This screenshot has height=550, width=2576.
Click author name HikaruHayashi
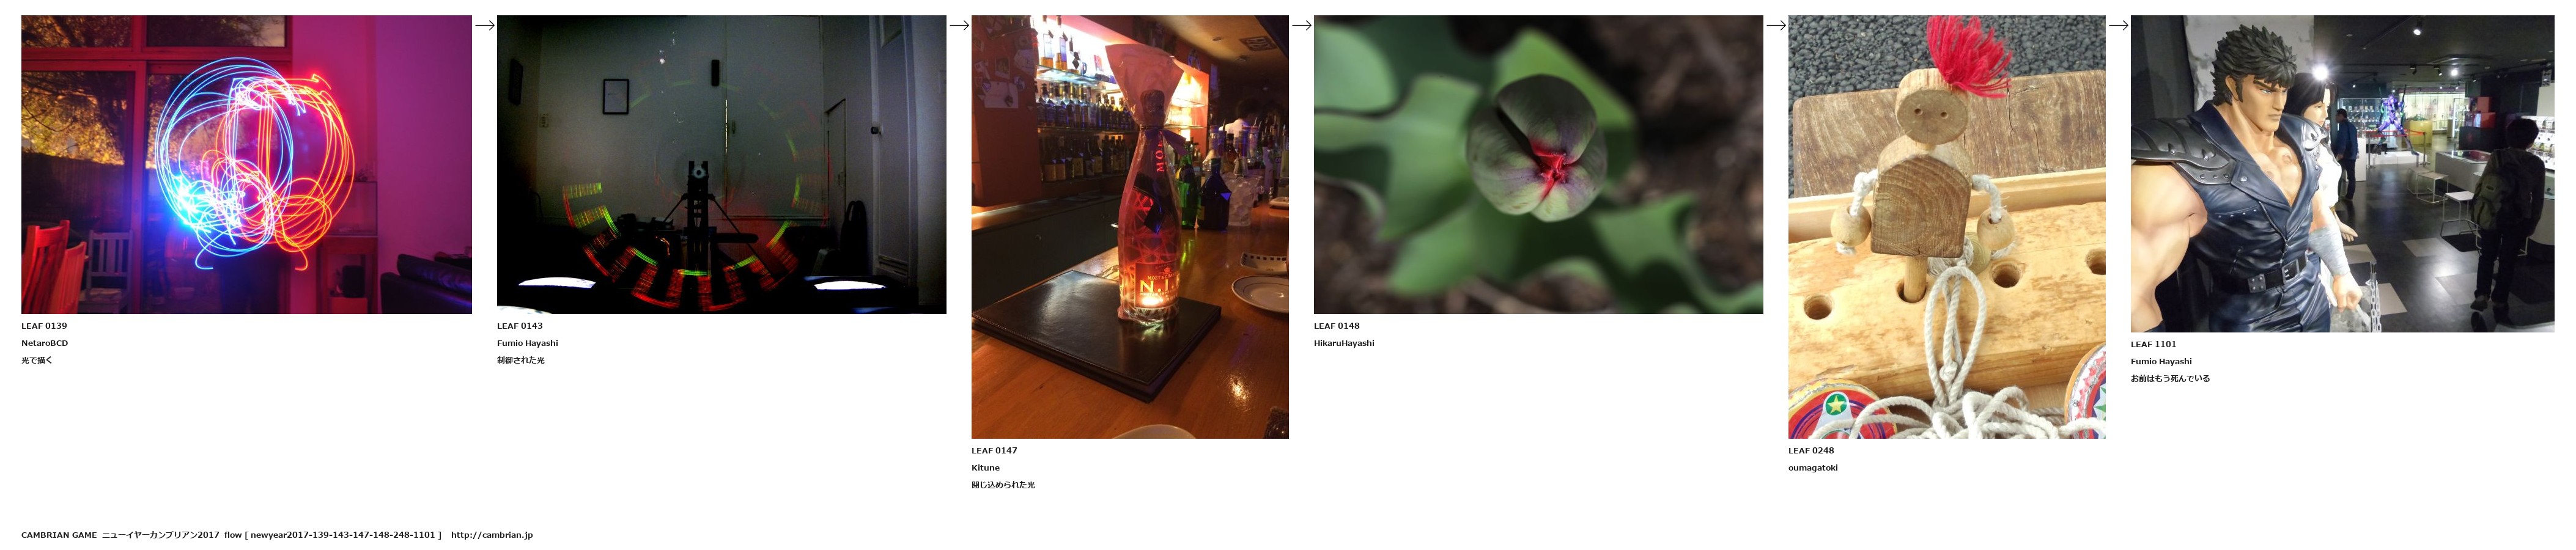(x=1344, y=343)
